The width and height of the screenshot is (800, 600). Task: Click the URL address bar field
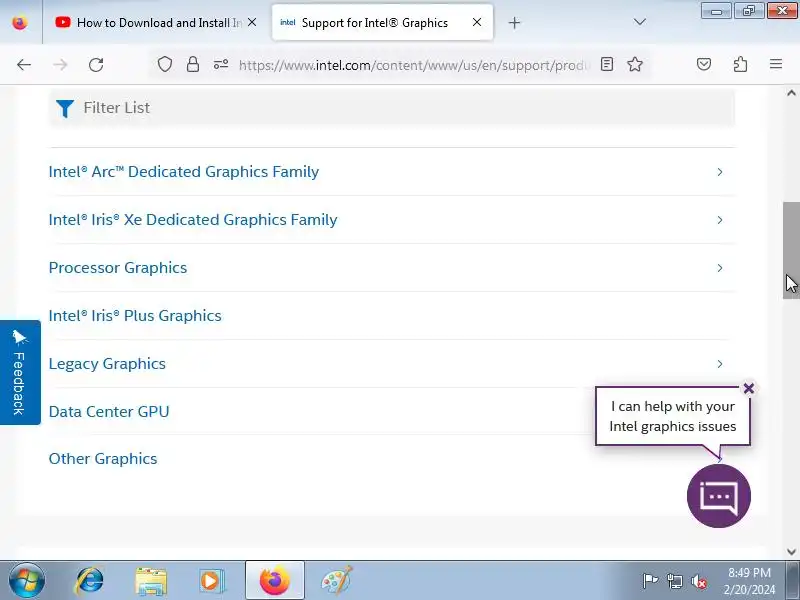(413, 65)
